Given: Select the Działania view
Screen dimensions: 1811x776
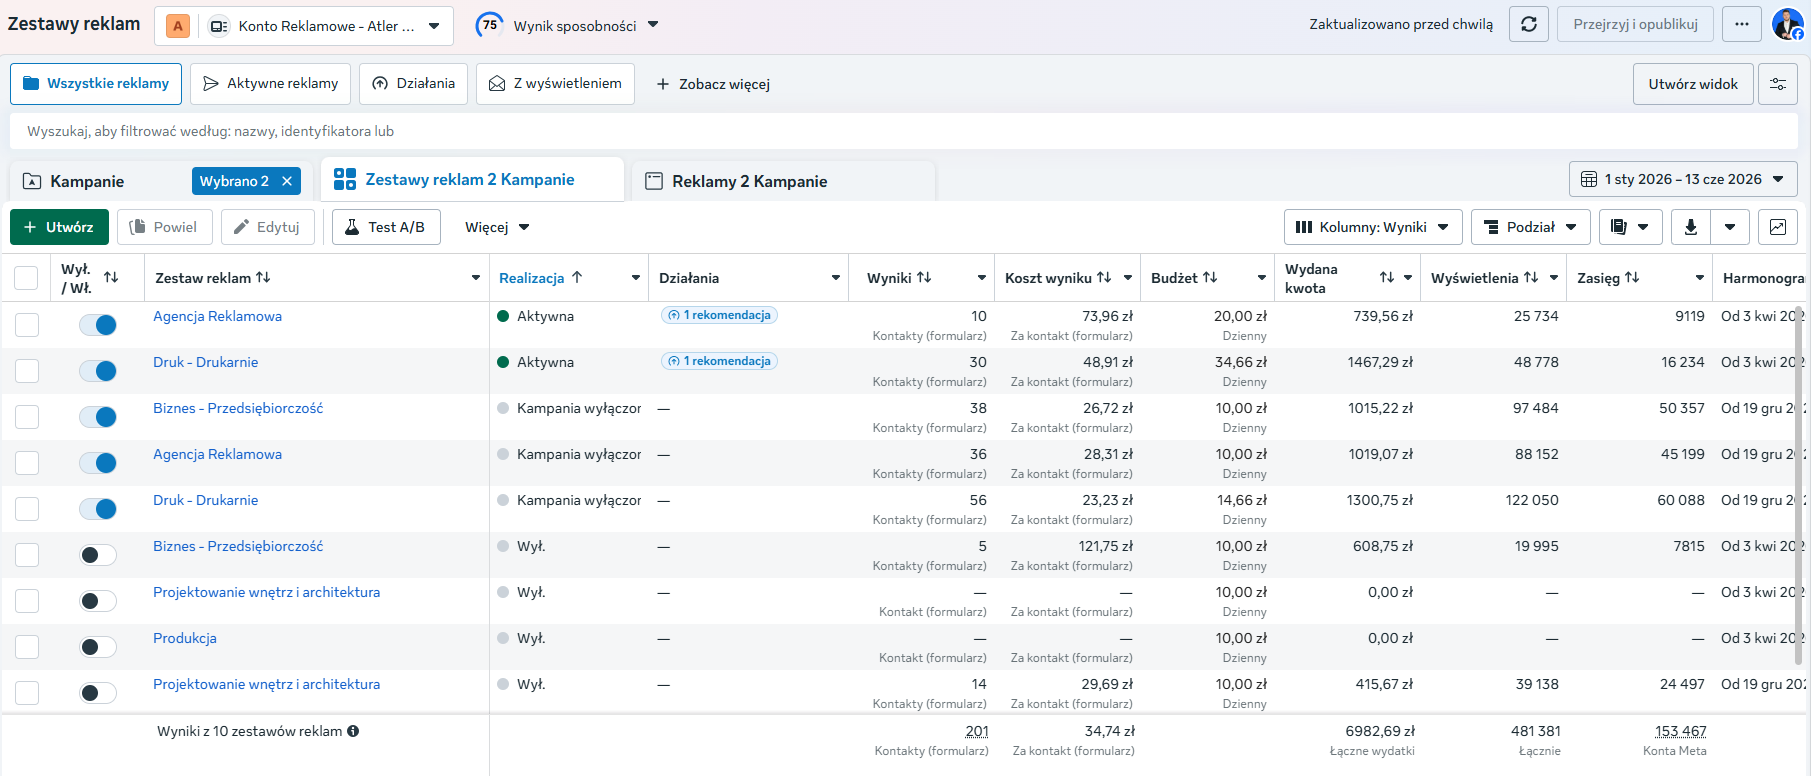Looking at the screenshot, I should point(413,84).
